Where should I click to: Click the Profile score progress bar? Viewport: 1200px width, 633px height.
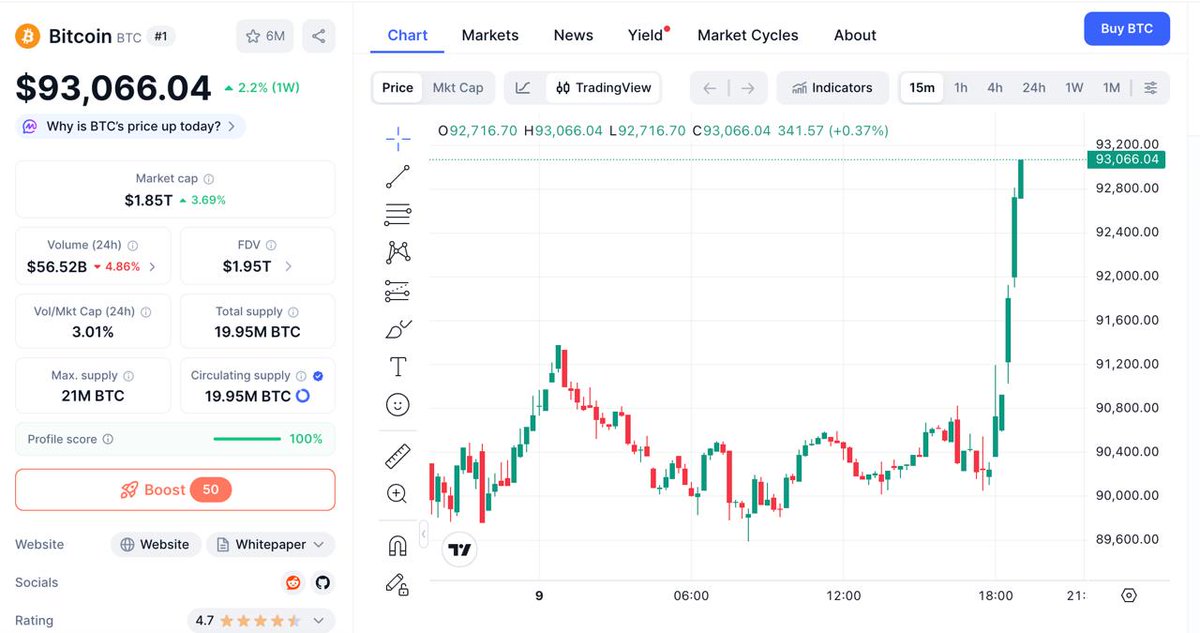pos(247,439)
